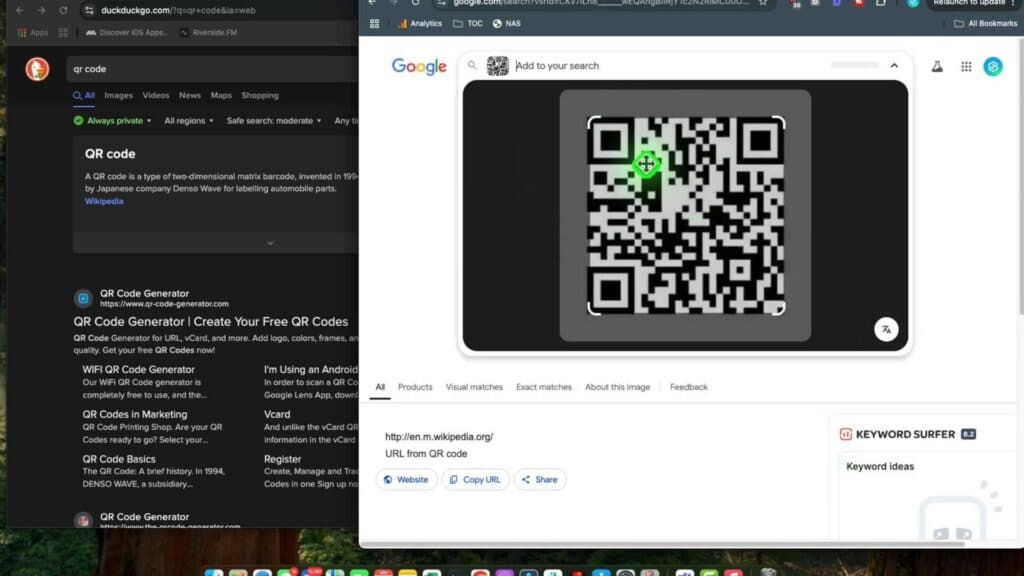The image size is (1024, 576).
Task: Switch to News tab in DuckDuckGo
Action: coord(190,95)
